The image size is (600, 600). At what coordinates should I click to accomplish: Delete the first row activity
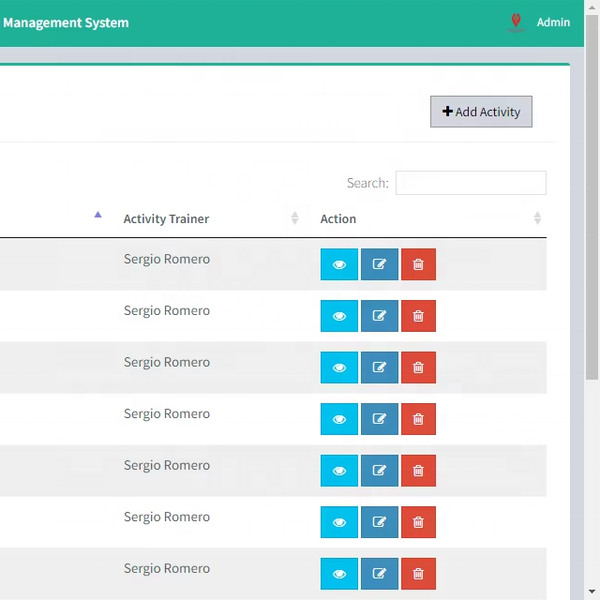[418, 264]
